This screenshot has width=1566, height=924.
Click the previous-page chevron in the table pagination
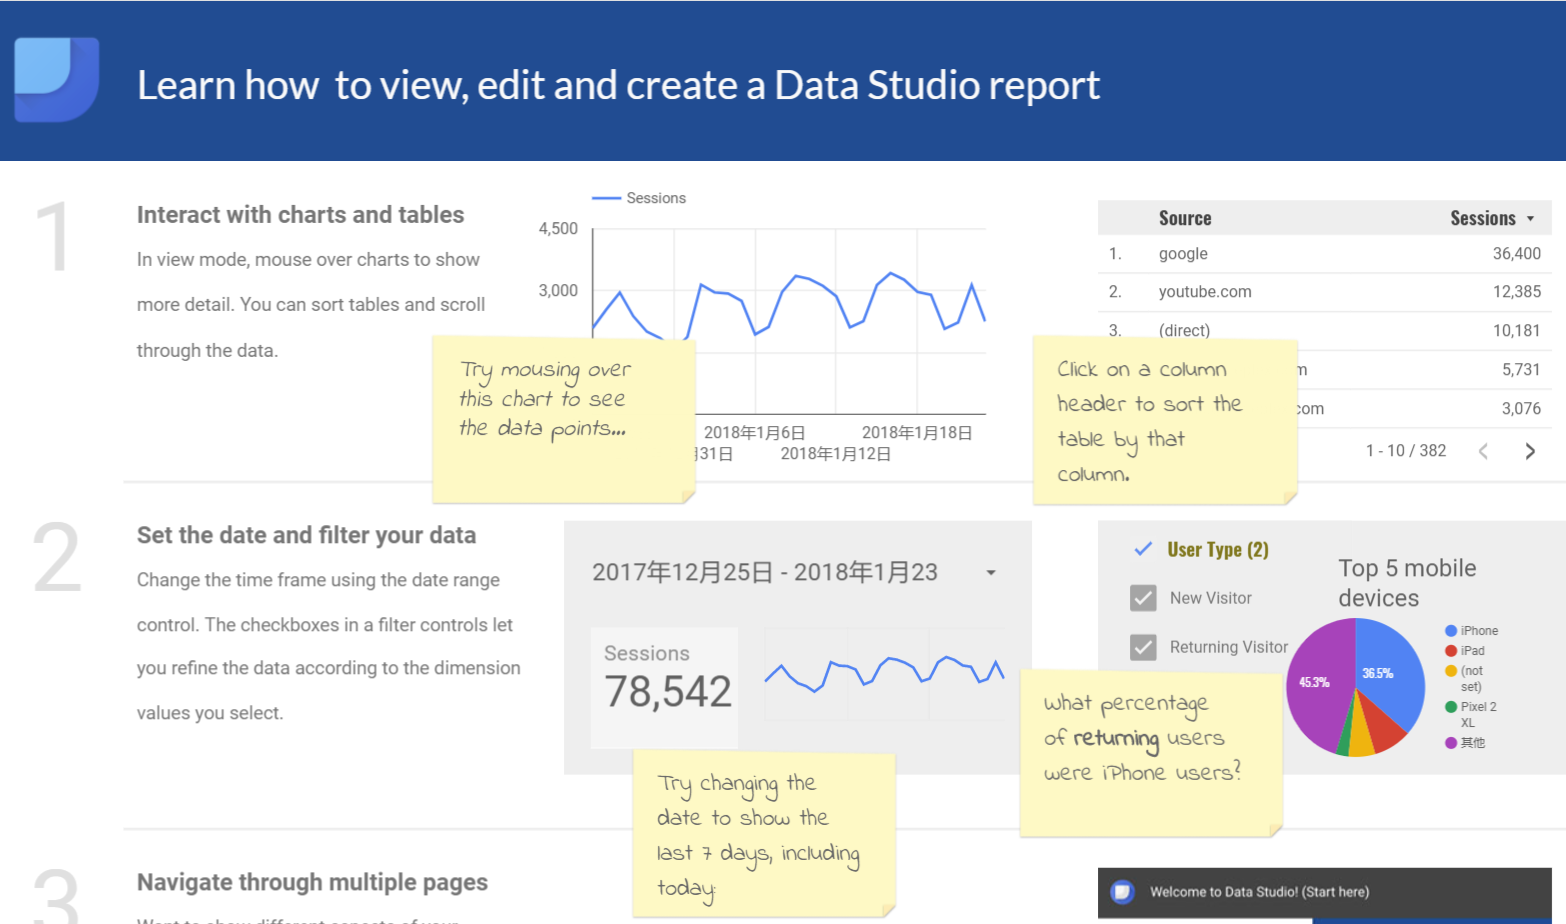point(1483,450)
